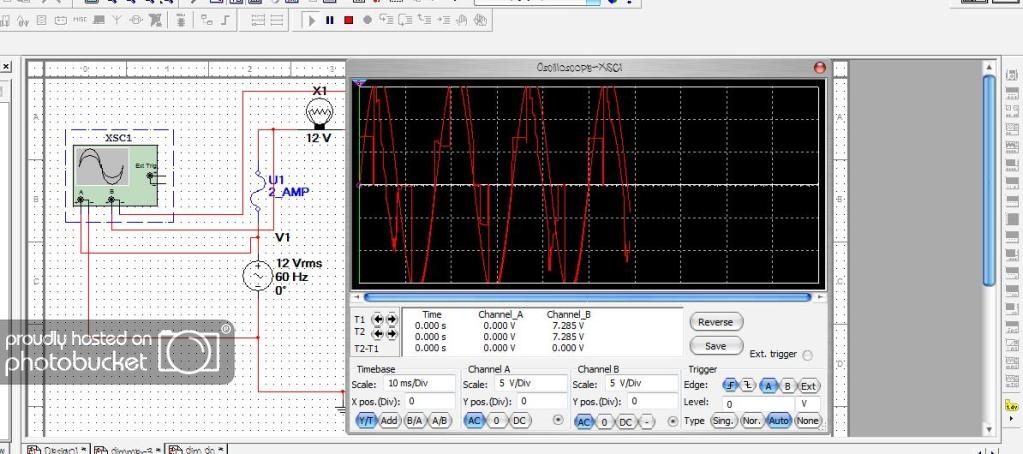The width and height of the screenshot is (1023, 454).
Task: Click the XSC1 oscilloscope instrument on schematic
Action: (116, 176)
